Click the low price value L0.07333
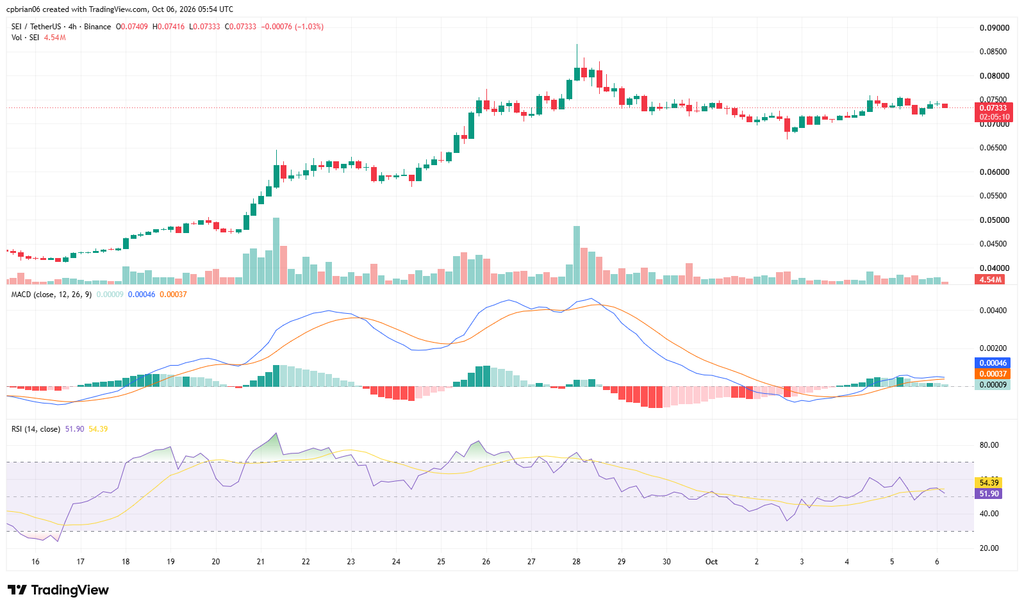1024x609 pixels. coord(204,27)
